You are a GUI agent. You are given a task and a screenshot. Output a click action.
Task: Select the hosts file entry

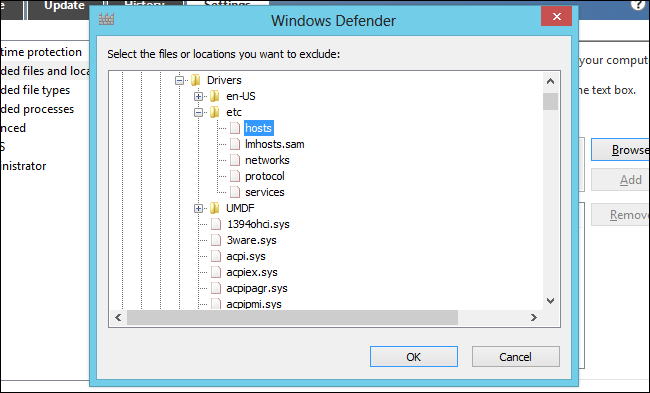point(259,128)
